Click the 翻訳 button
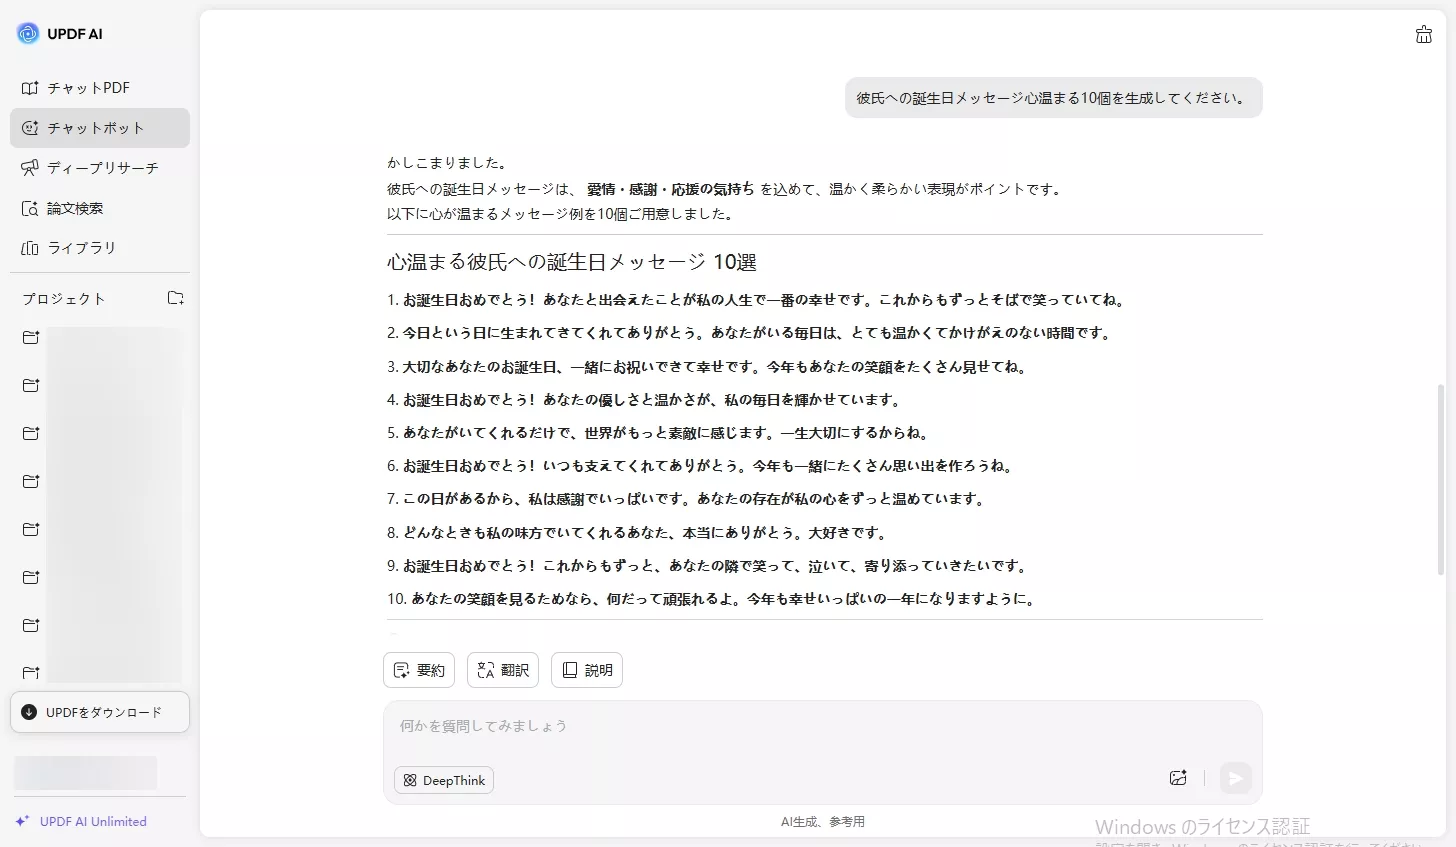The image size is (1456, 847). 503,670
